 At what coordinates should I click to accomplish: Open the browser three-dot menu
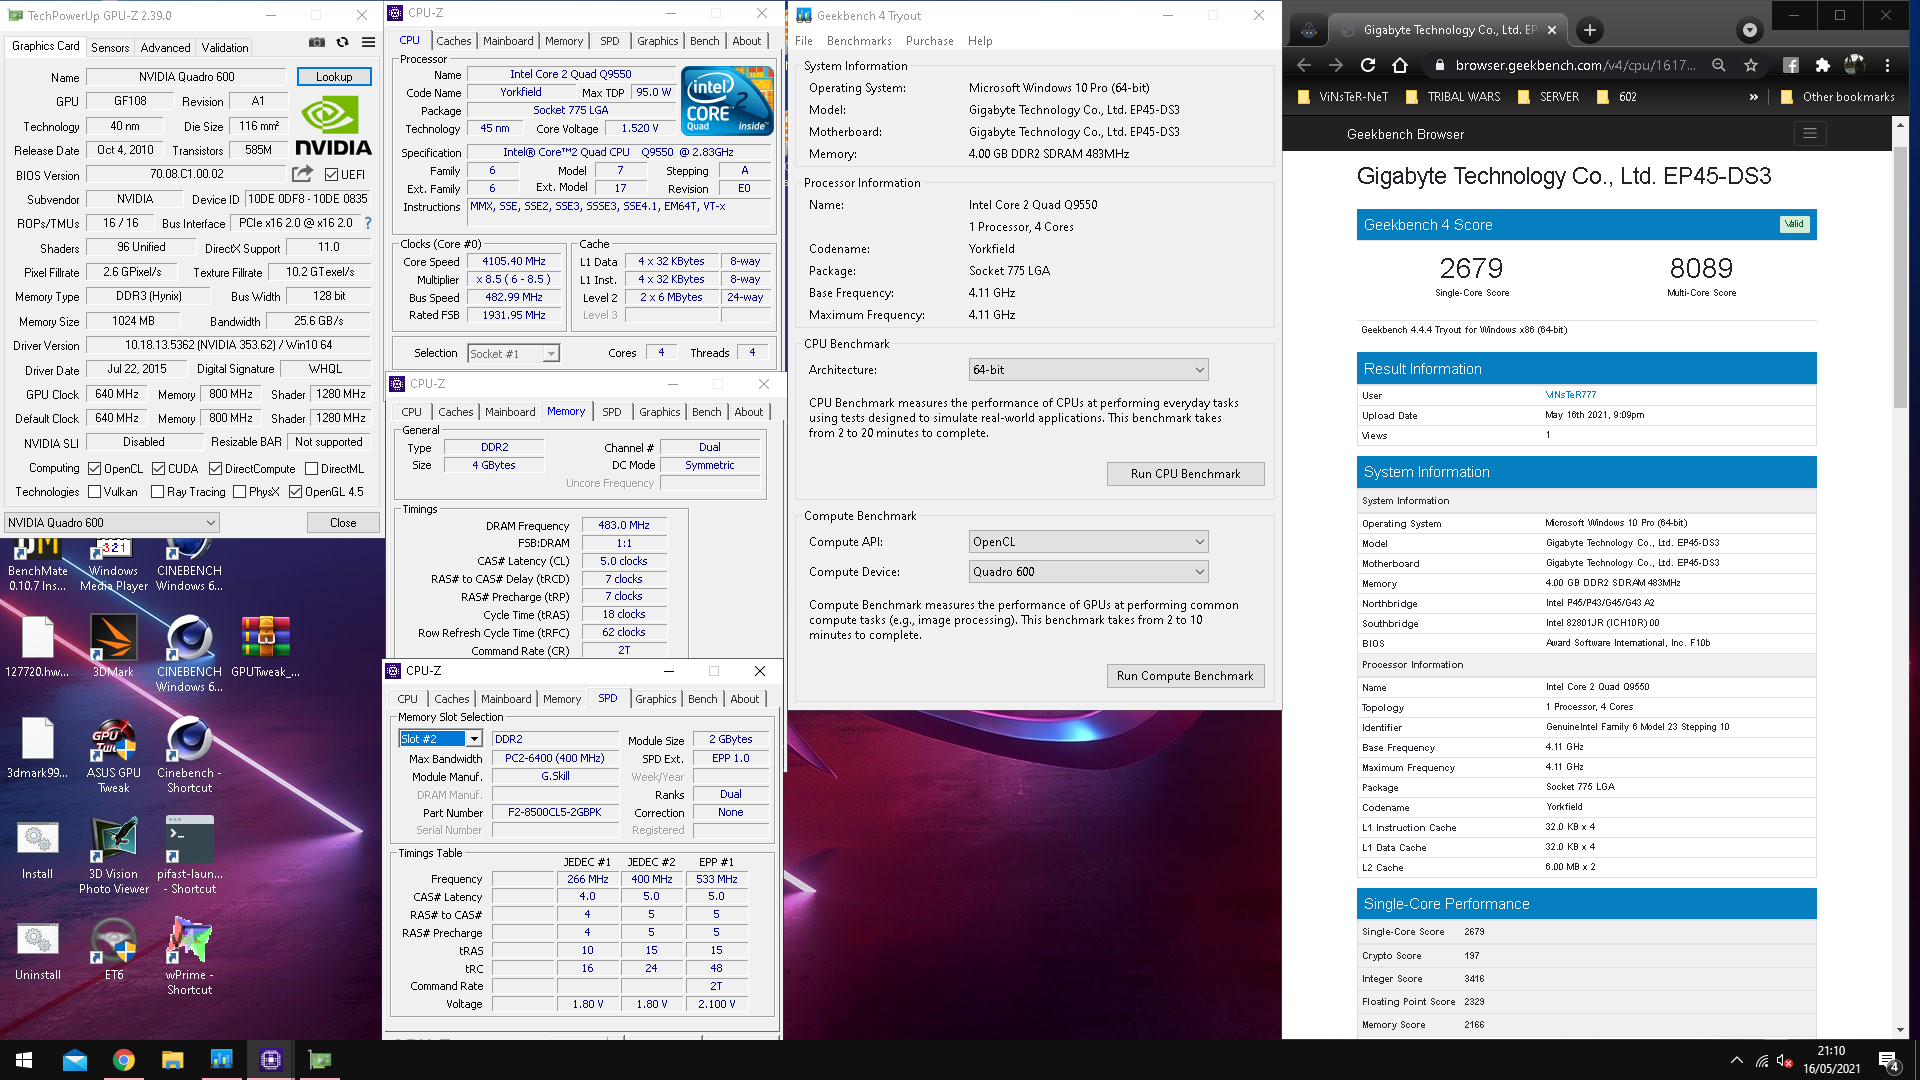pyautogui.click(x=1887, y=65)
